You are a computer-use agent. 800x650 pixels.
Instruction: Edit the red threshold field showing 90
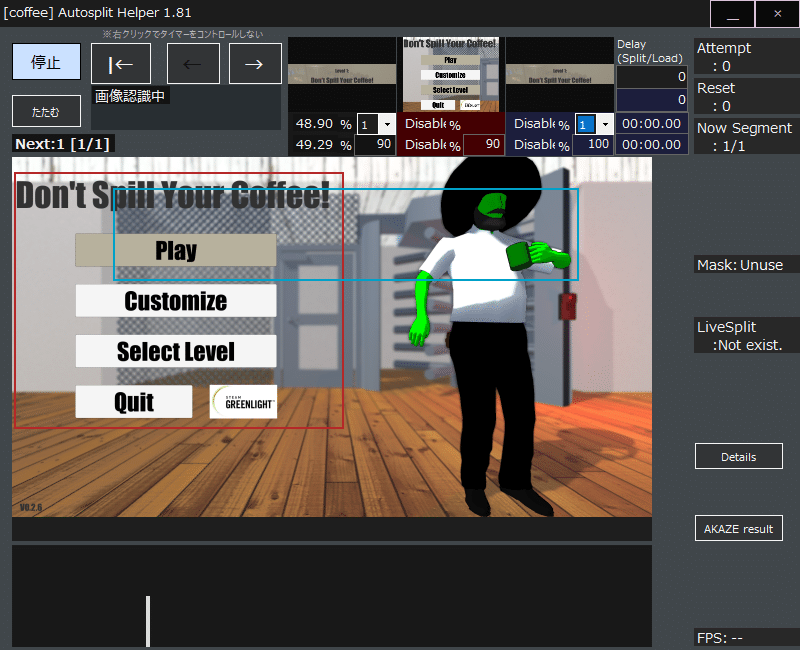click(484, 144)
